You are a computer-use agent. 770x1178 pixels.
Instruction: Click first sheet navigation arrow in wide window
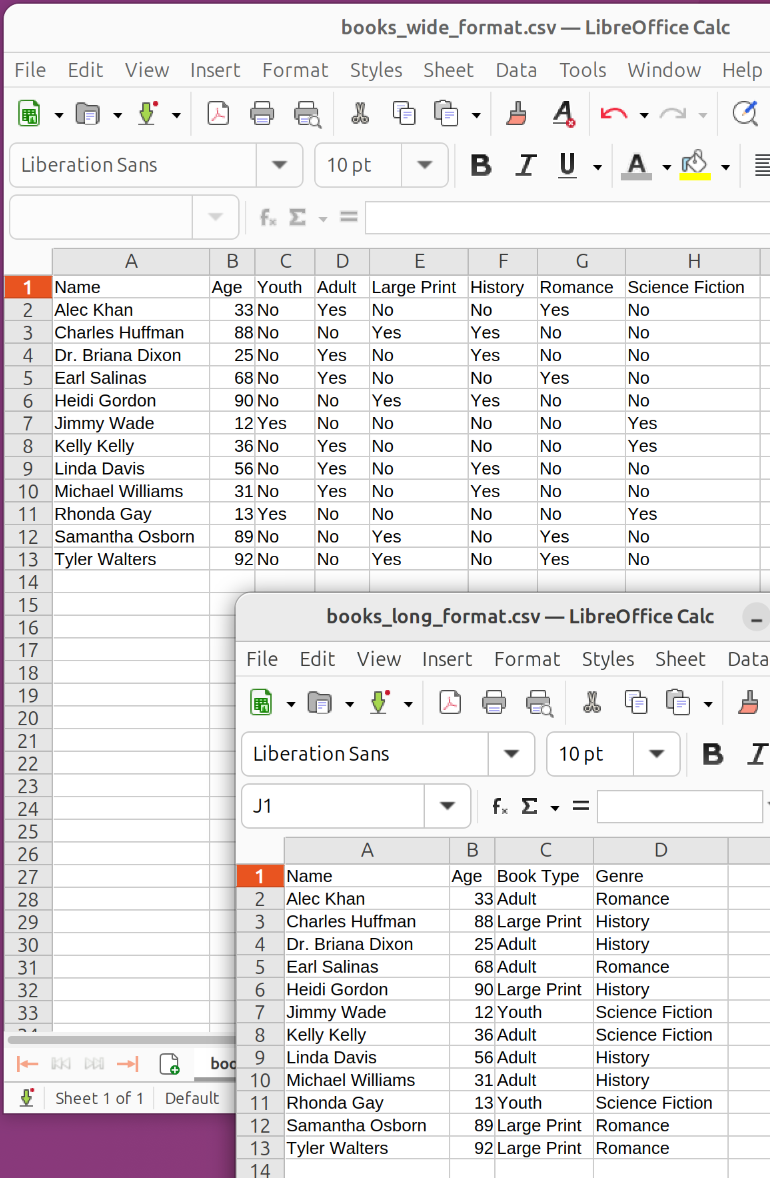27,1064
